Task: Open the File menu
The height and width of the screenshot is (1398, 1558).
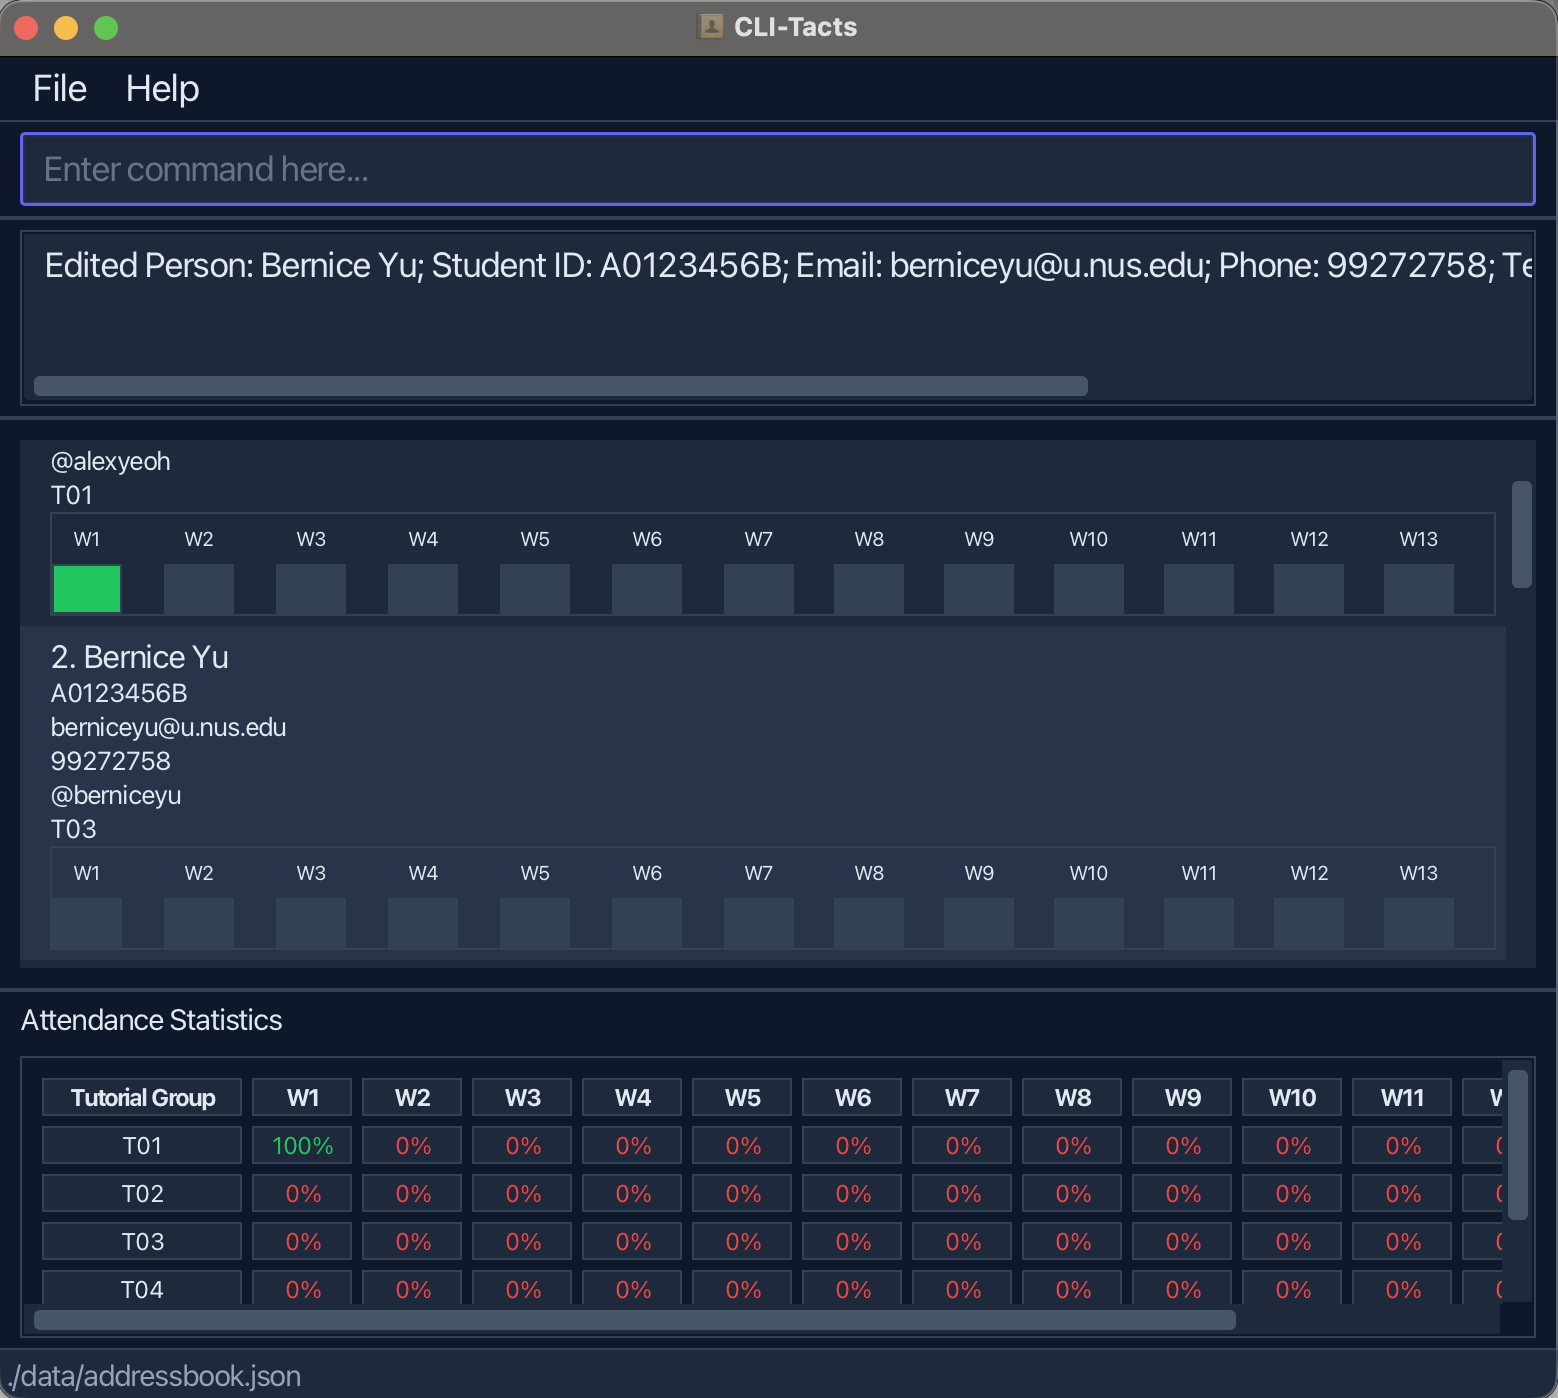Action: point(59,89)
